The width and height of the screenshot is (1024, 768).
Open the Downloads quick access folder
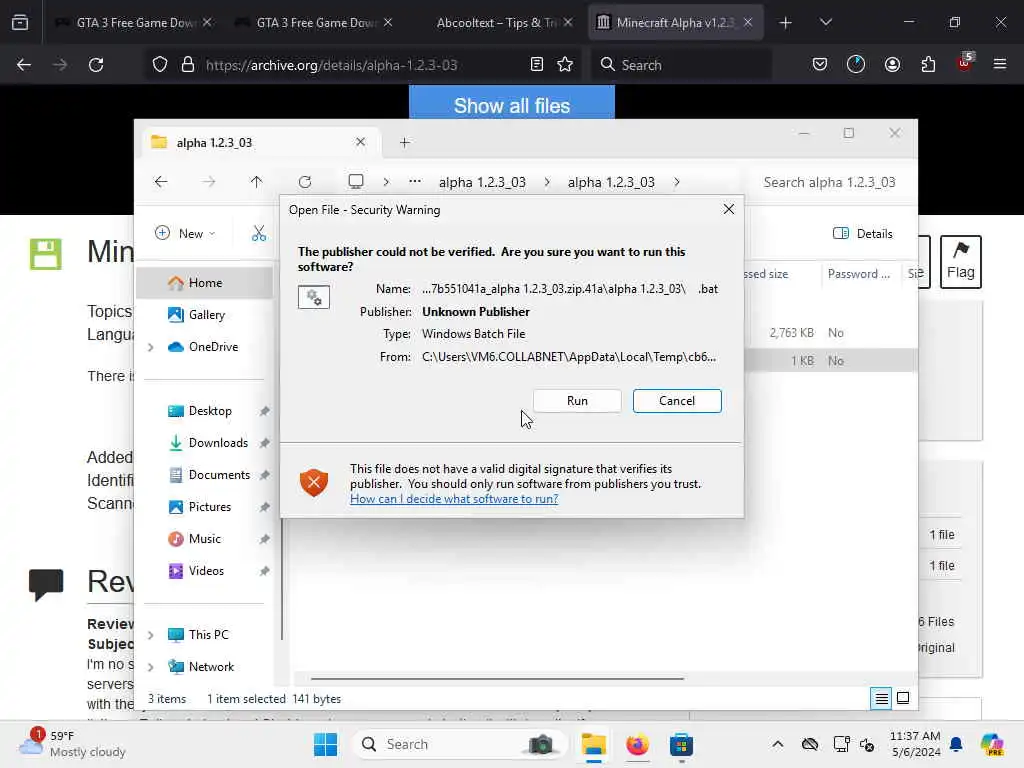tap(217, 443)
